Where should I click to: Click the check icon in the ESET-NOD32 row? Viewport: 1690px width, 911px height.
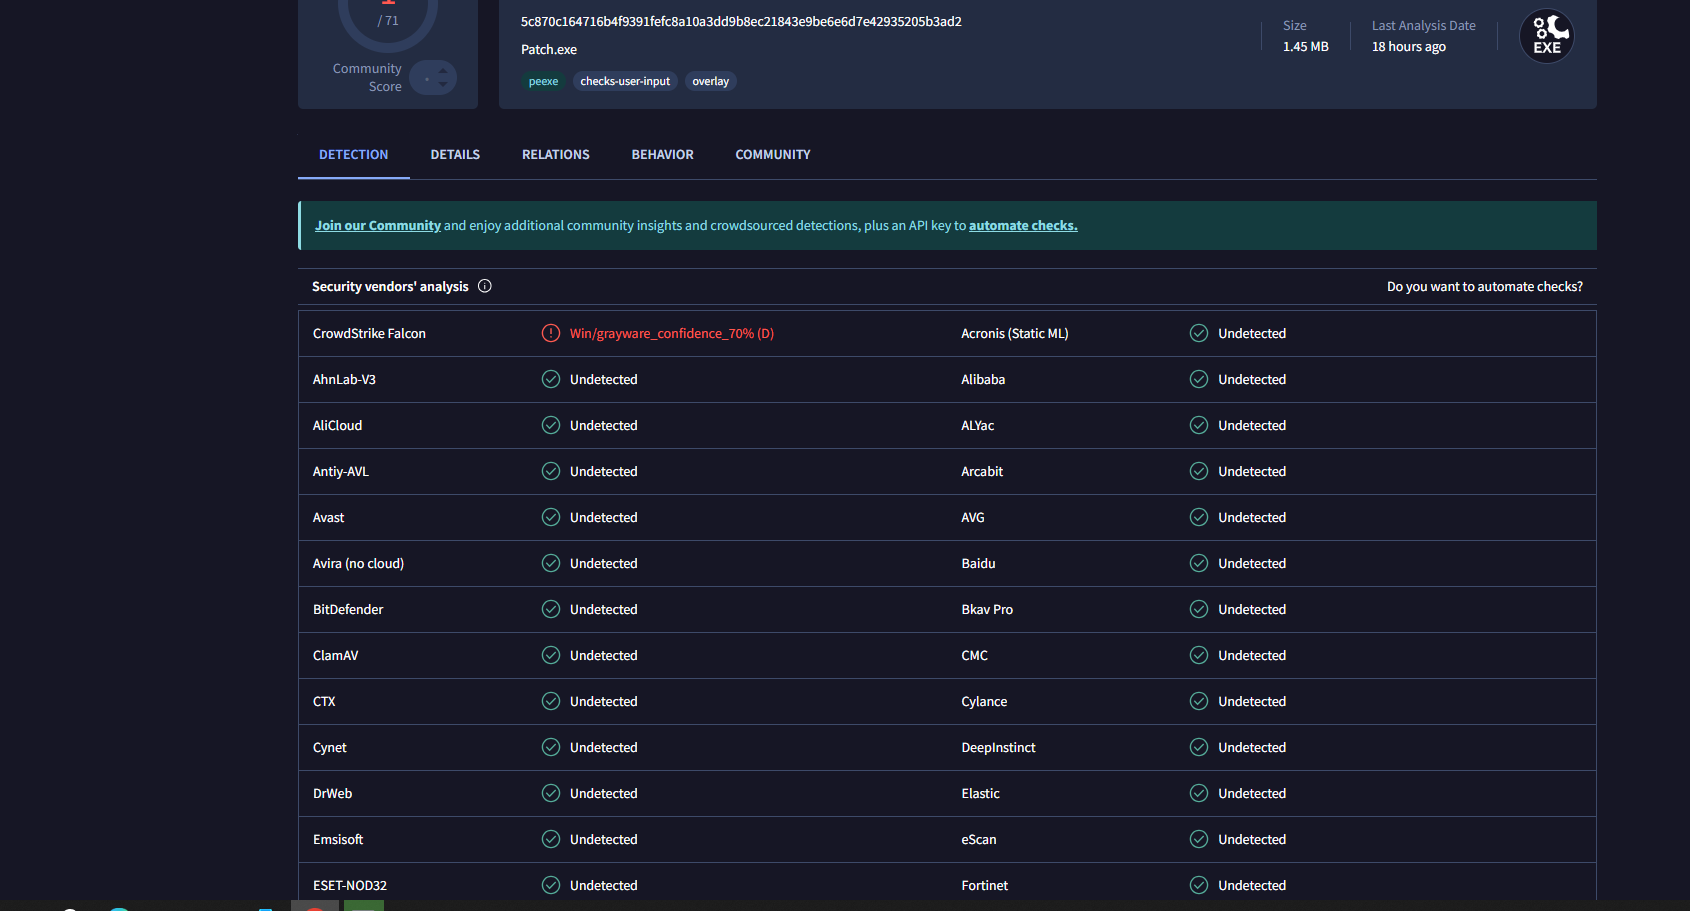point(551,885)
